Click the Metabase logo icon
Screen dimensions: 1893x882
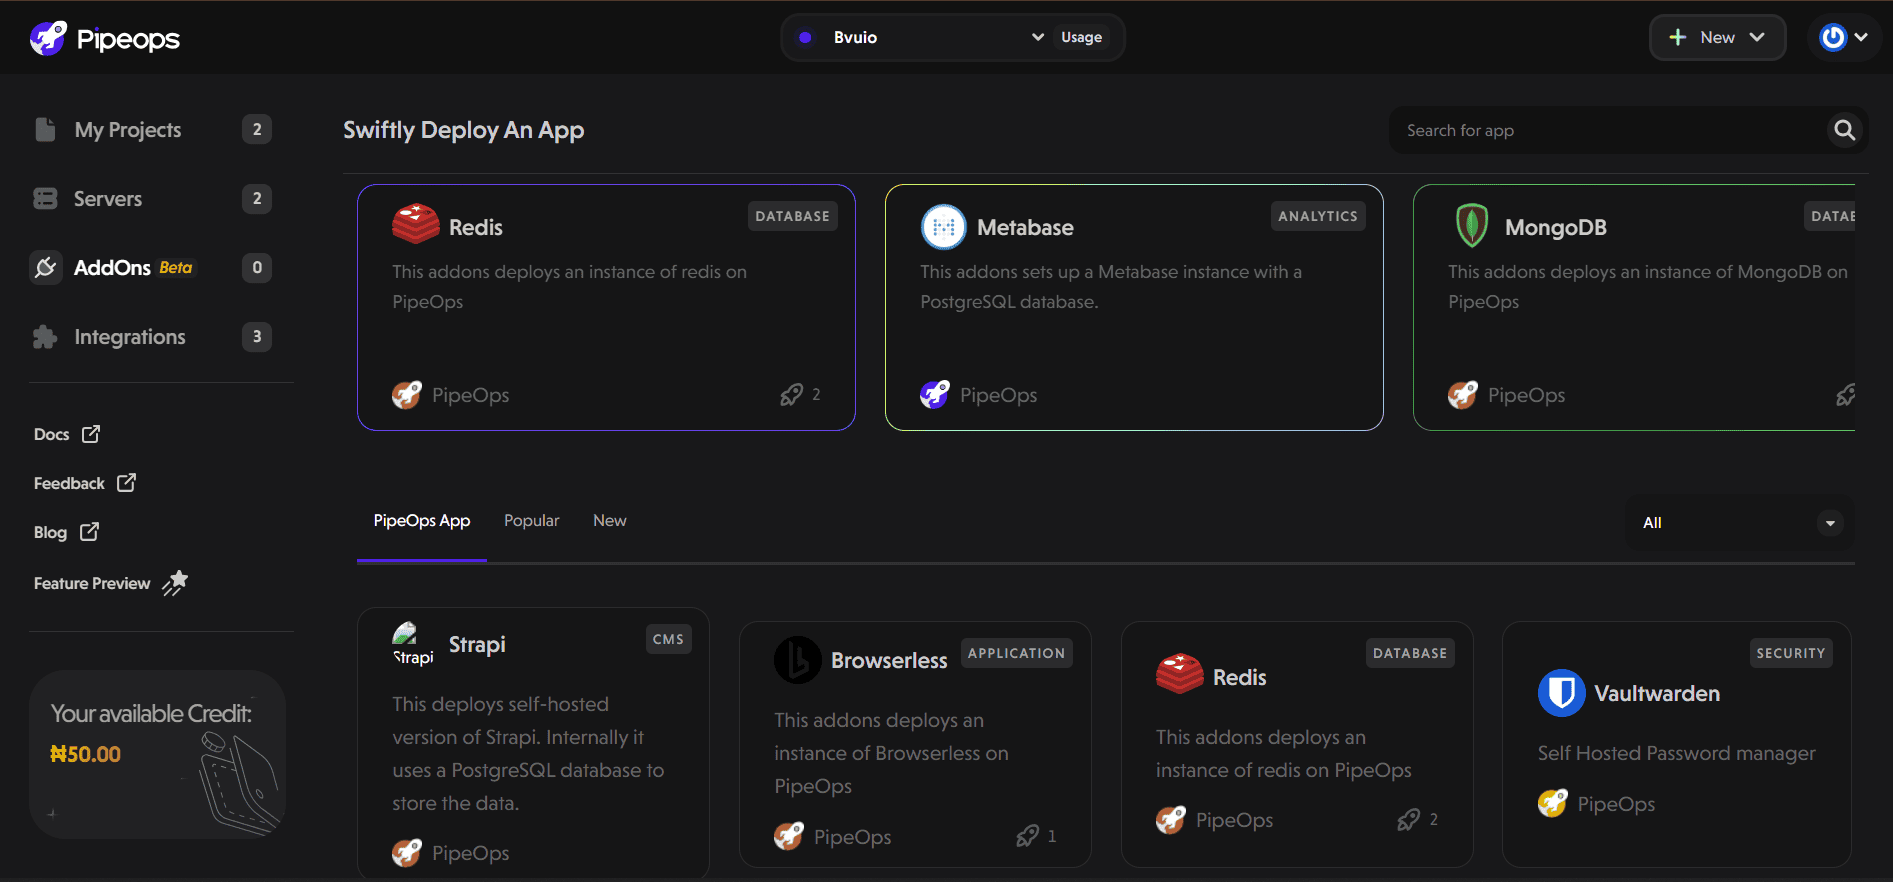pyautogui.click(x=943, y=227)
